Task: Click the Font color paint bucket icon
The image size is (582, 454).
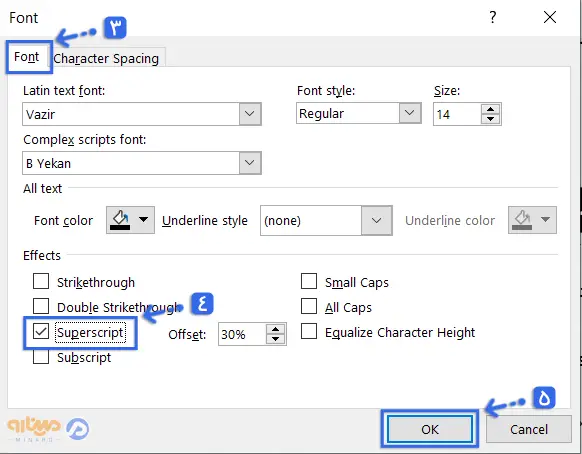Action: coord(121,220)
